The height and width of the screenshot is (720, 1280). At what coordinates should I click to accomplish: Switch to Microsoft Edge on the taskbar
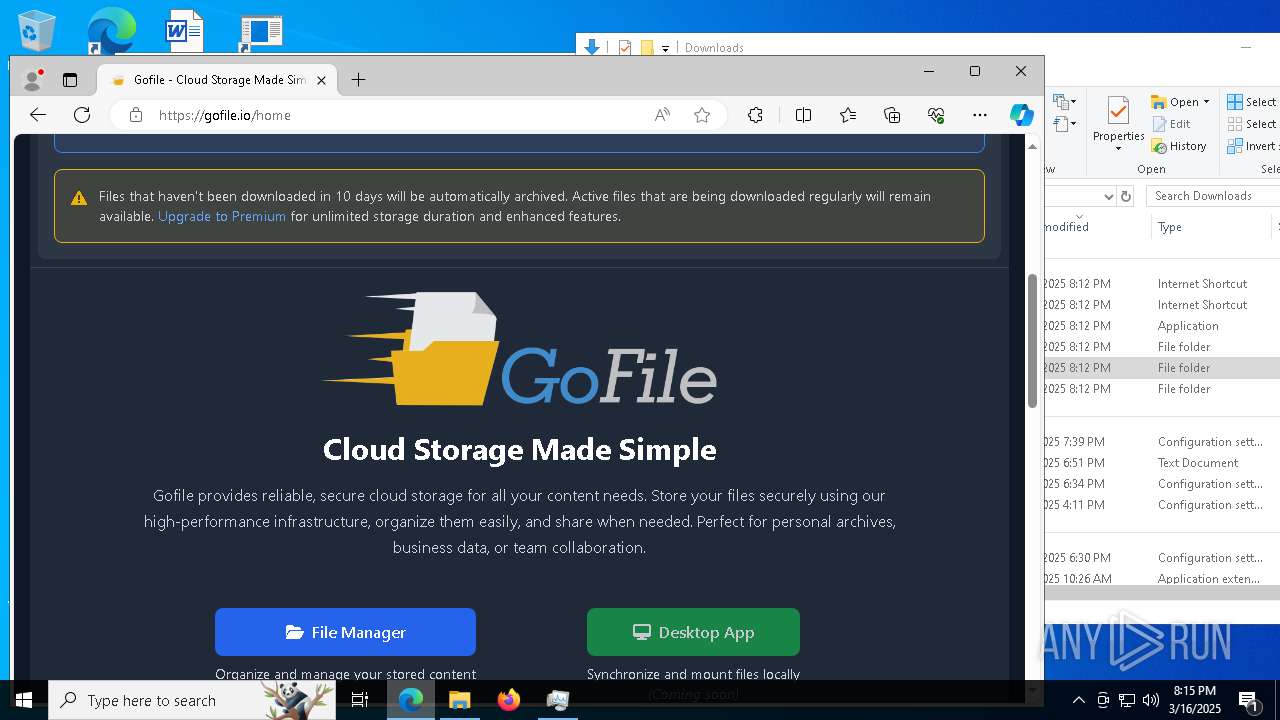click(x=411, y=700)
